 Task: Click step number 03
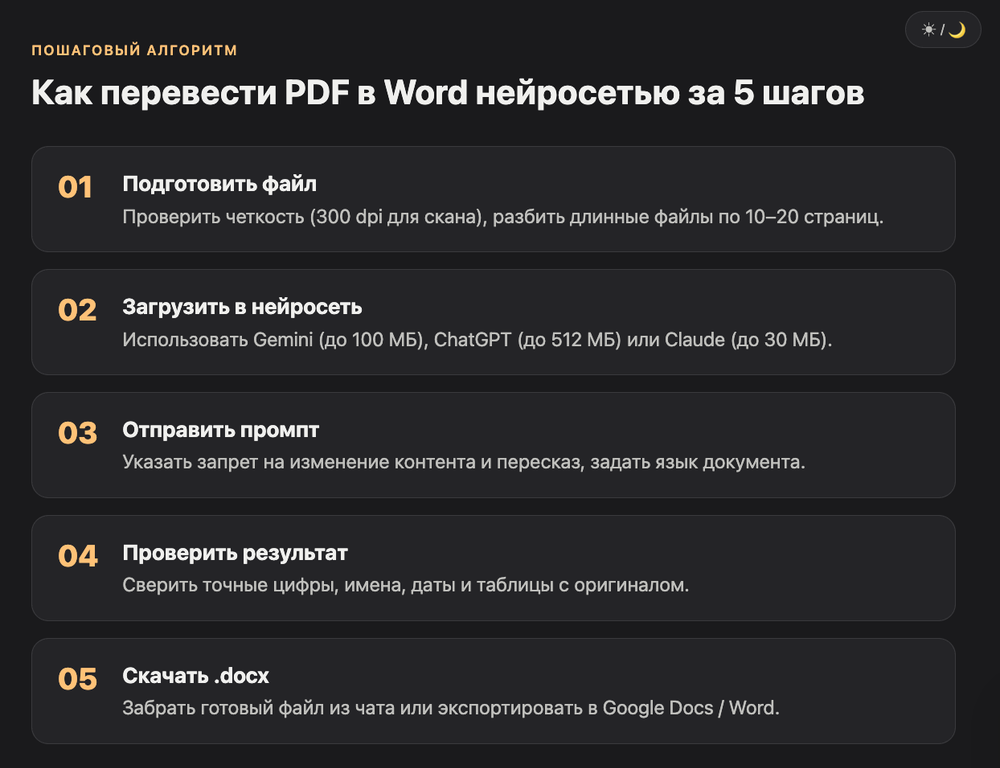tap(77, 433)
